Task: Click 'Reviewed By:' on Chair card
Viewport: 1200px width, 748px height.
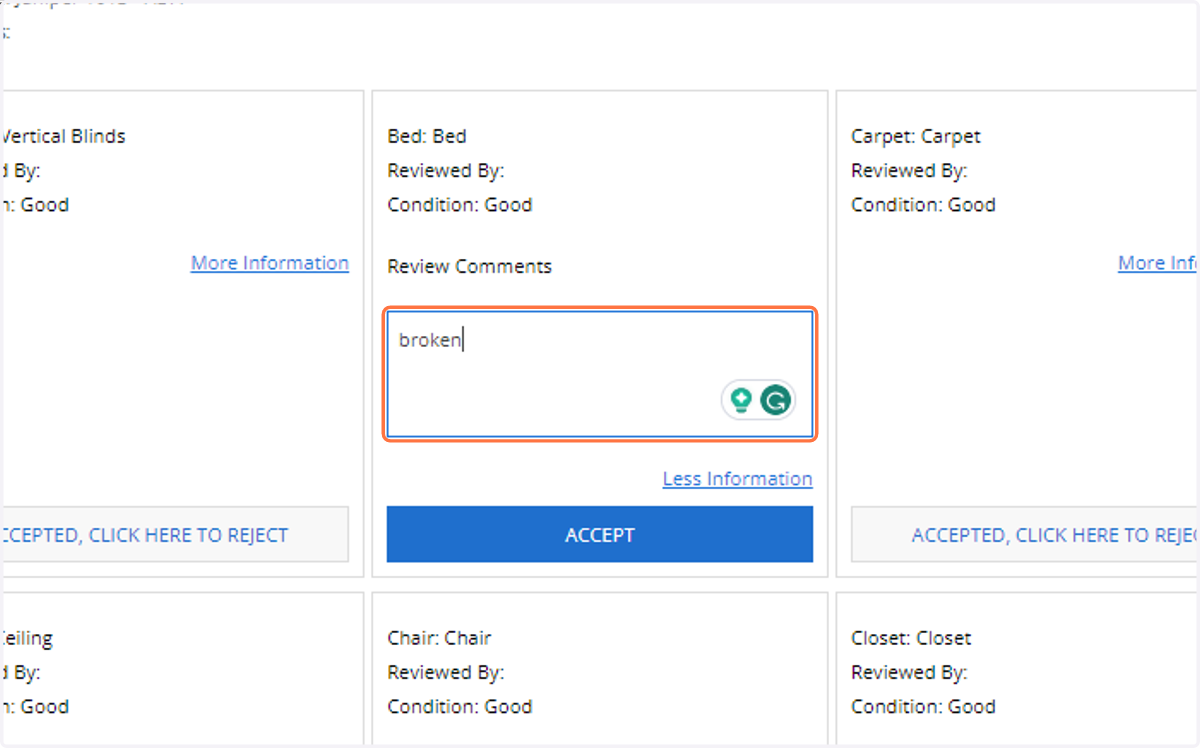Action: pos(446,673)
